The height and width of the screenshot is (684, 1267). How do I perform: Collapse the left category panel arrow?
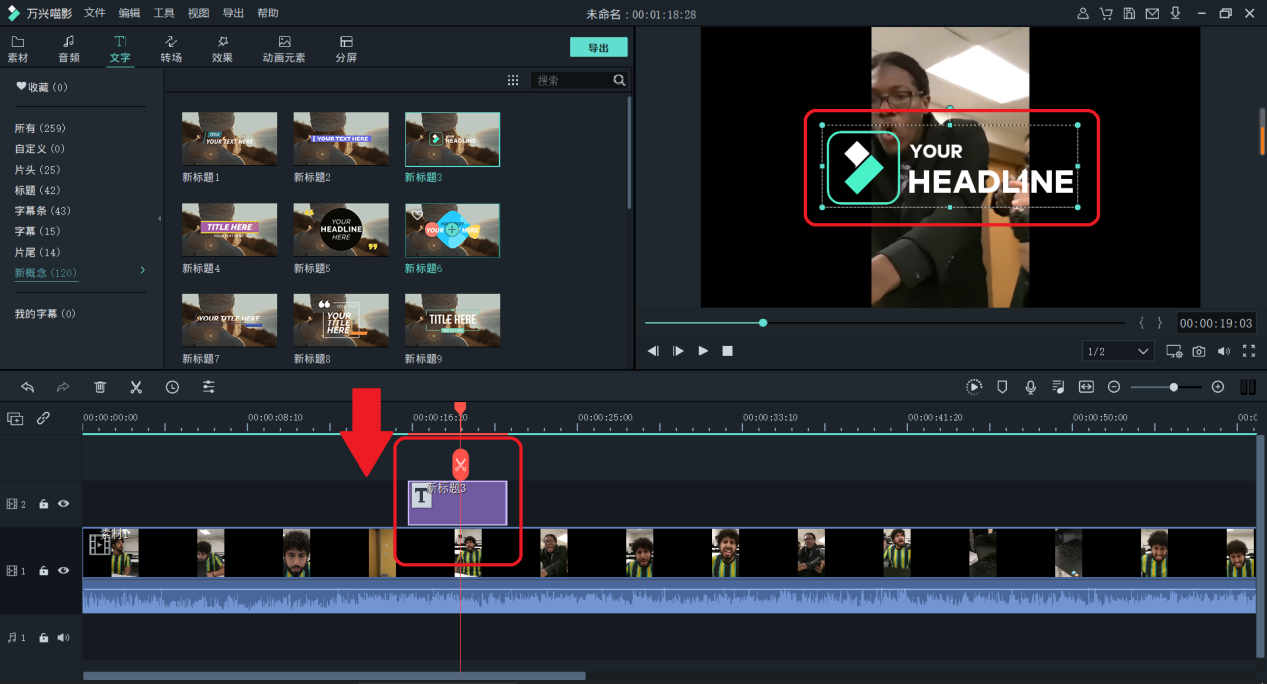click(x=160, y=218)
